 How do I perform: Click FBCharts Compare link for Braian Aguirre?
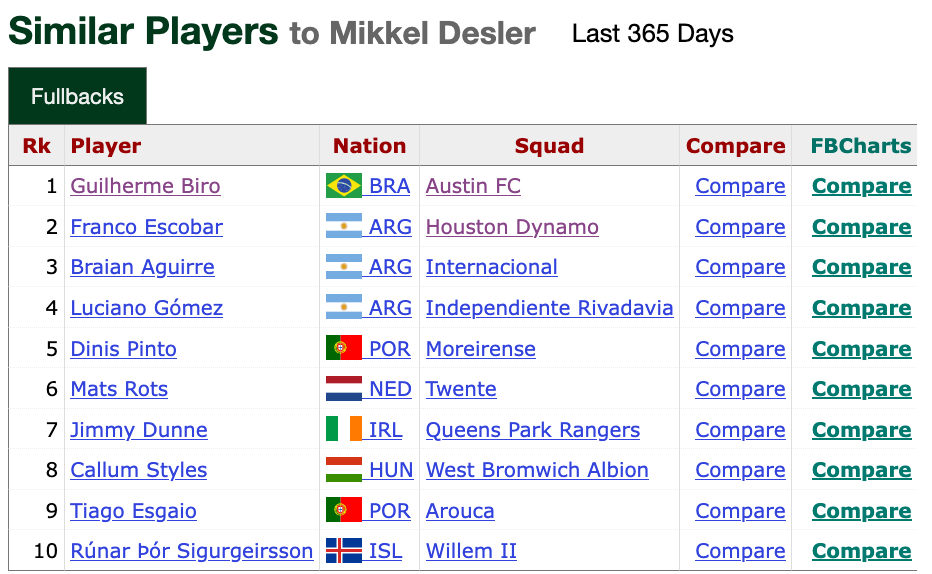tap(861, 267)
